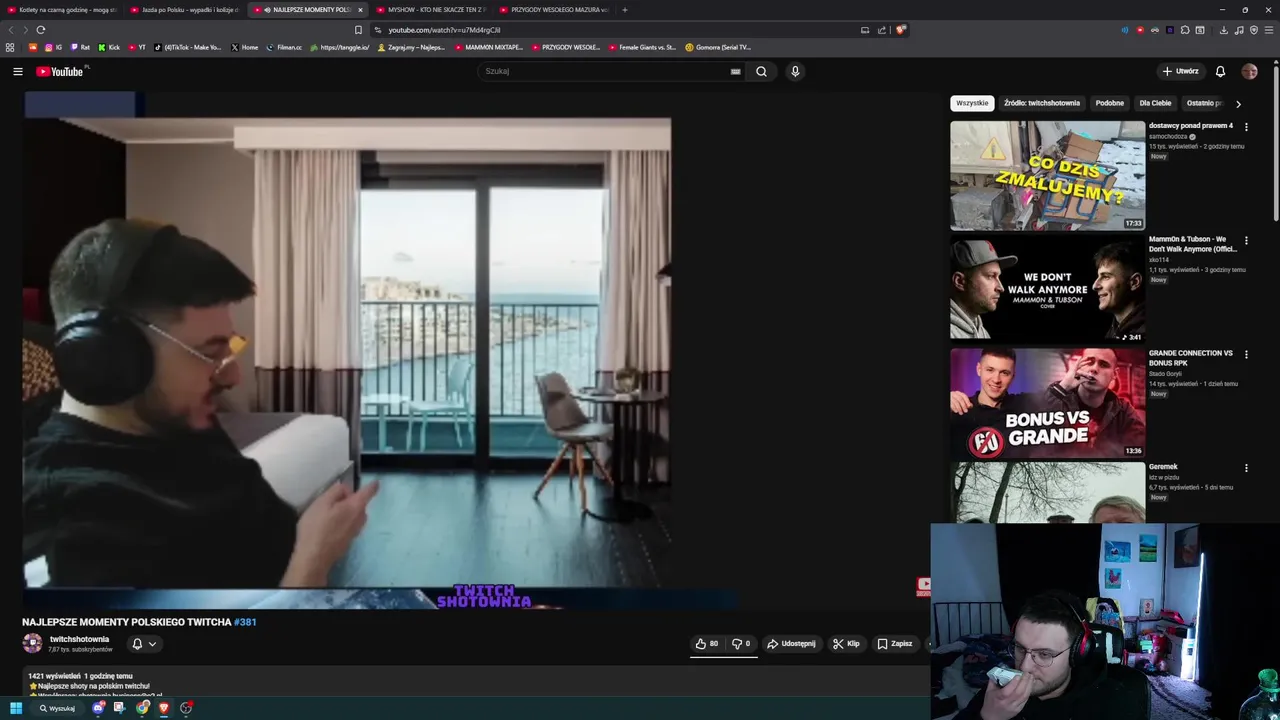Select the Źródło: twitchshotownia chip

(1042, 103)
